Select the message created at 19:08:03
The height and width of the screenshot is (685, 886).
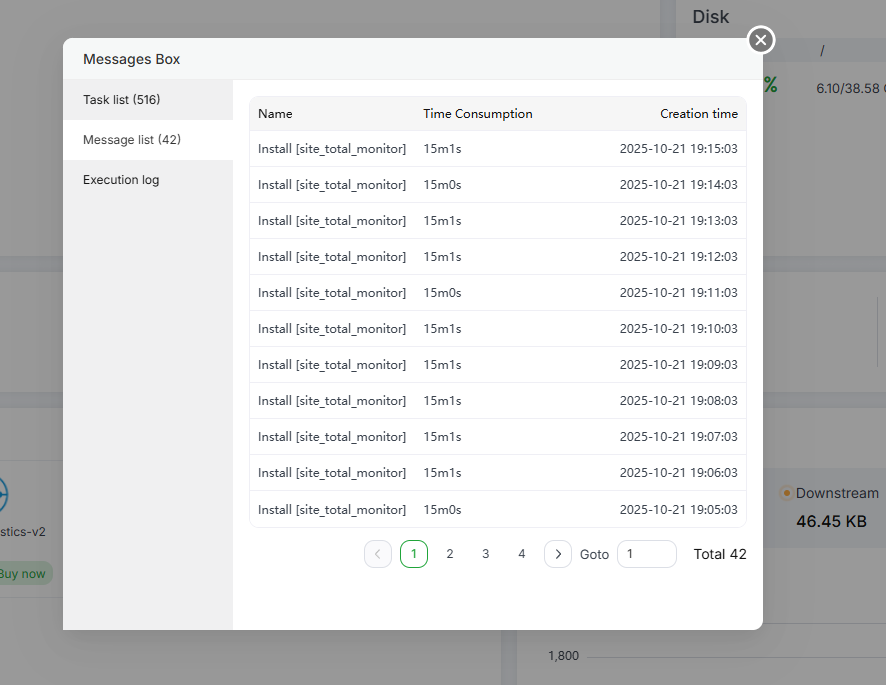point(497,401)
